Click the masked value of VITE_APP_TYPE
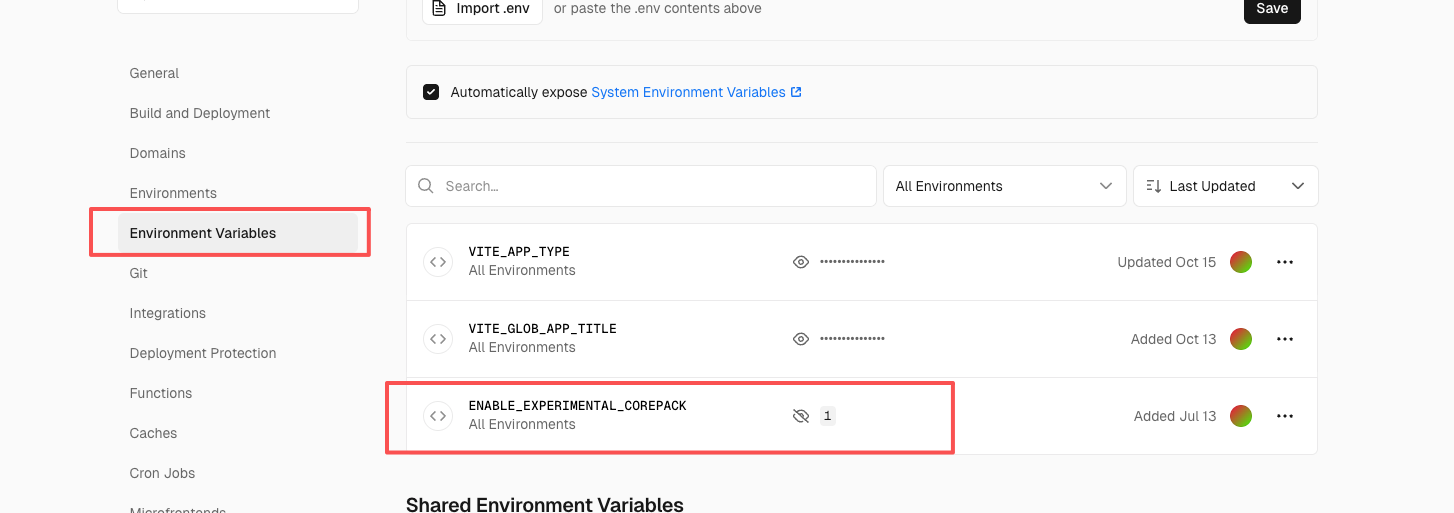The height and width of the screenshot is (513, 1454). coord(852,262)
